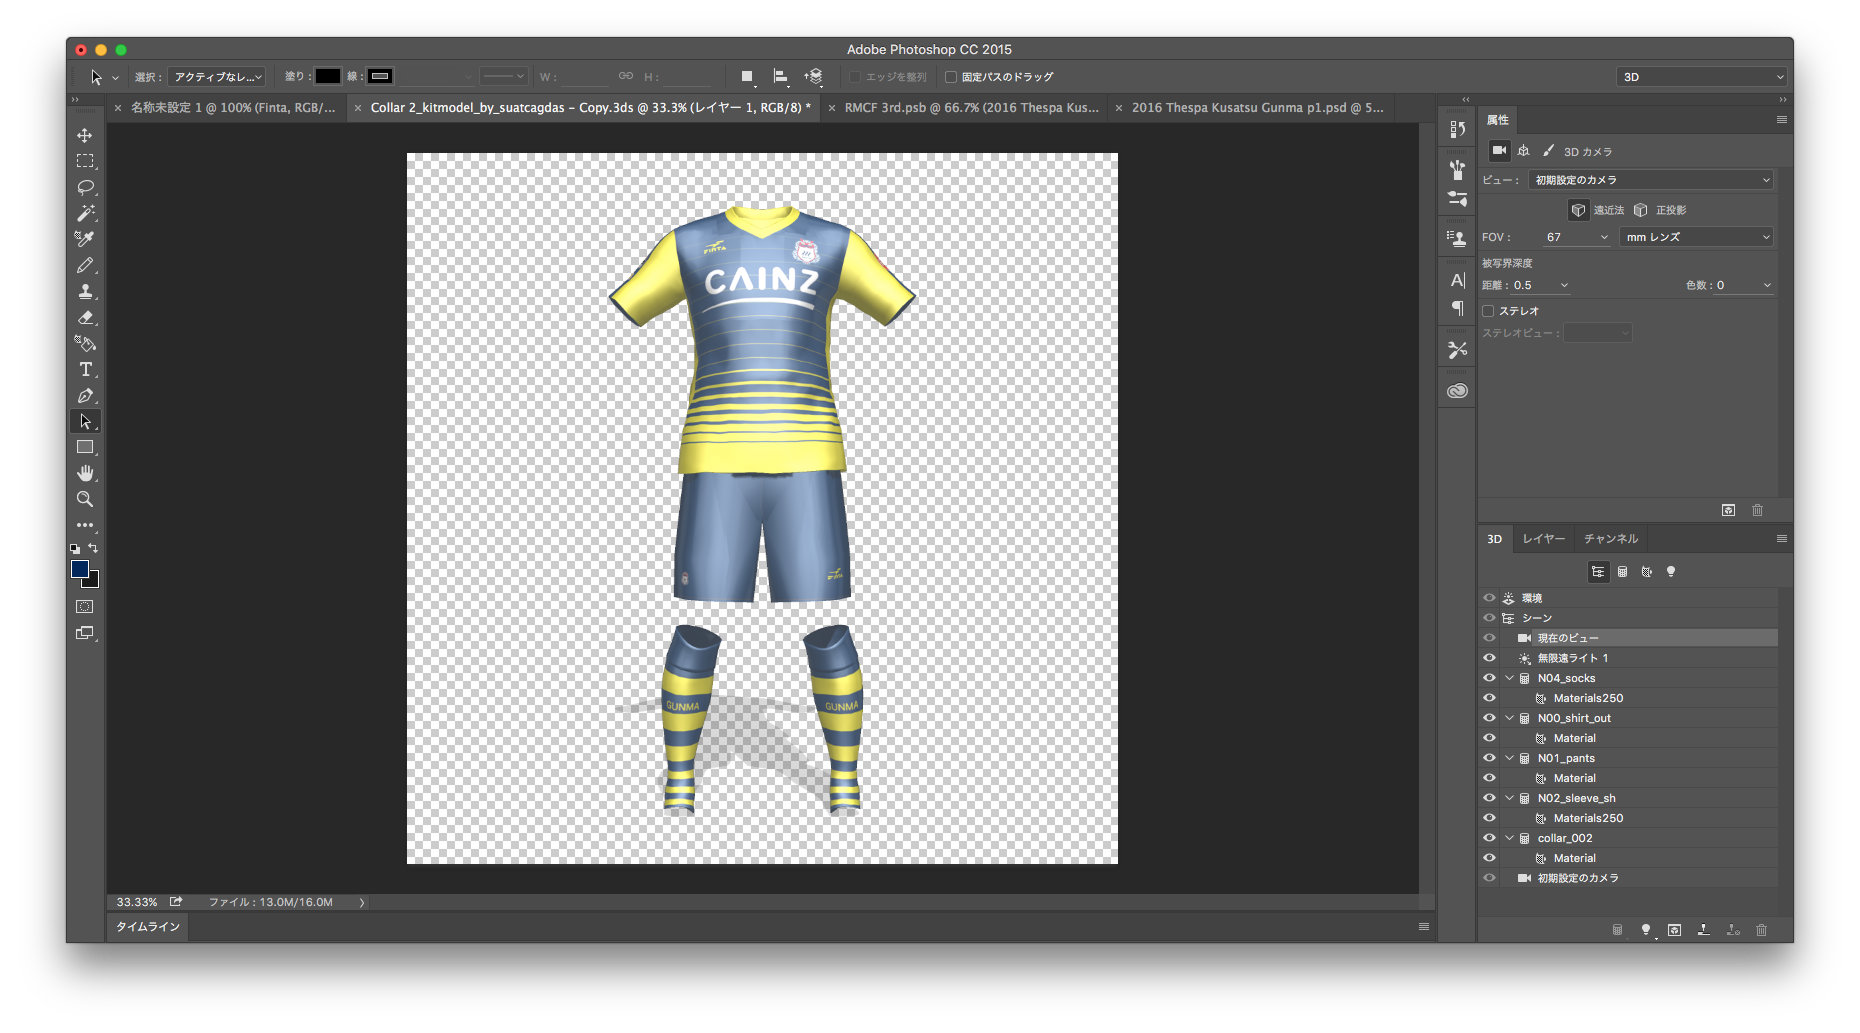Viewport: 1860px width, 1033px height.
Task: Open the ビュー camera preset dropdown
Action: 1651,180
